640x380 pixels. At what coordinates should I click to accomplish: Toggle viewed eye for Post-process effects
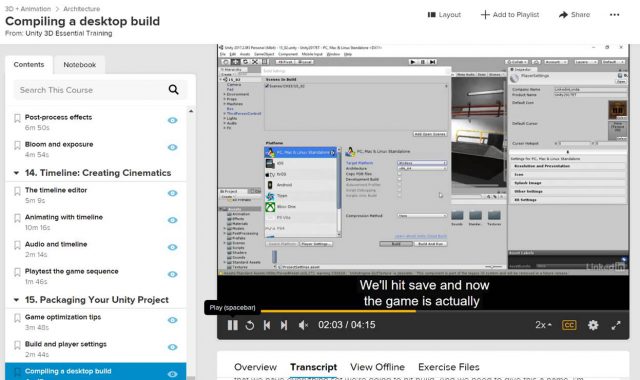(173, 120)
